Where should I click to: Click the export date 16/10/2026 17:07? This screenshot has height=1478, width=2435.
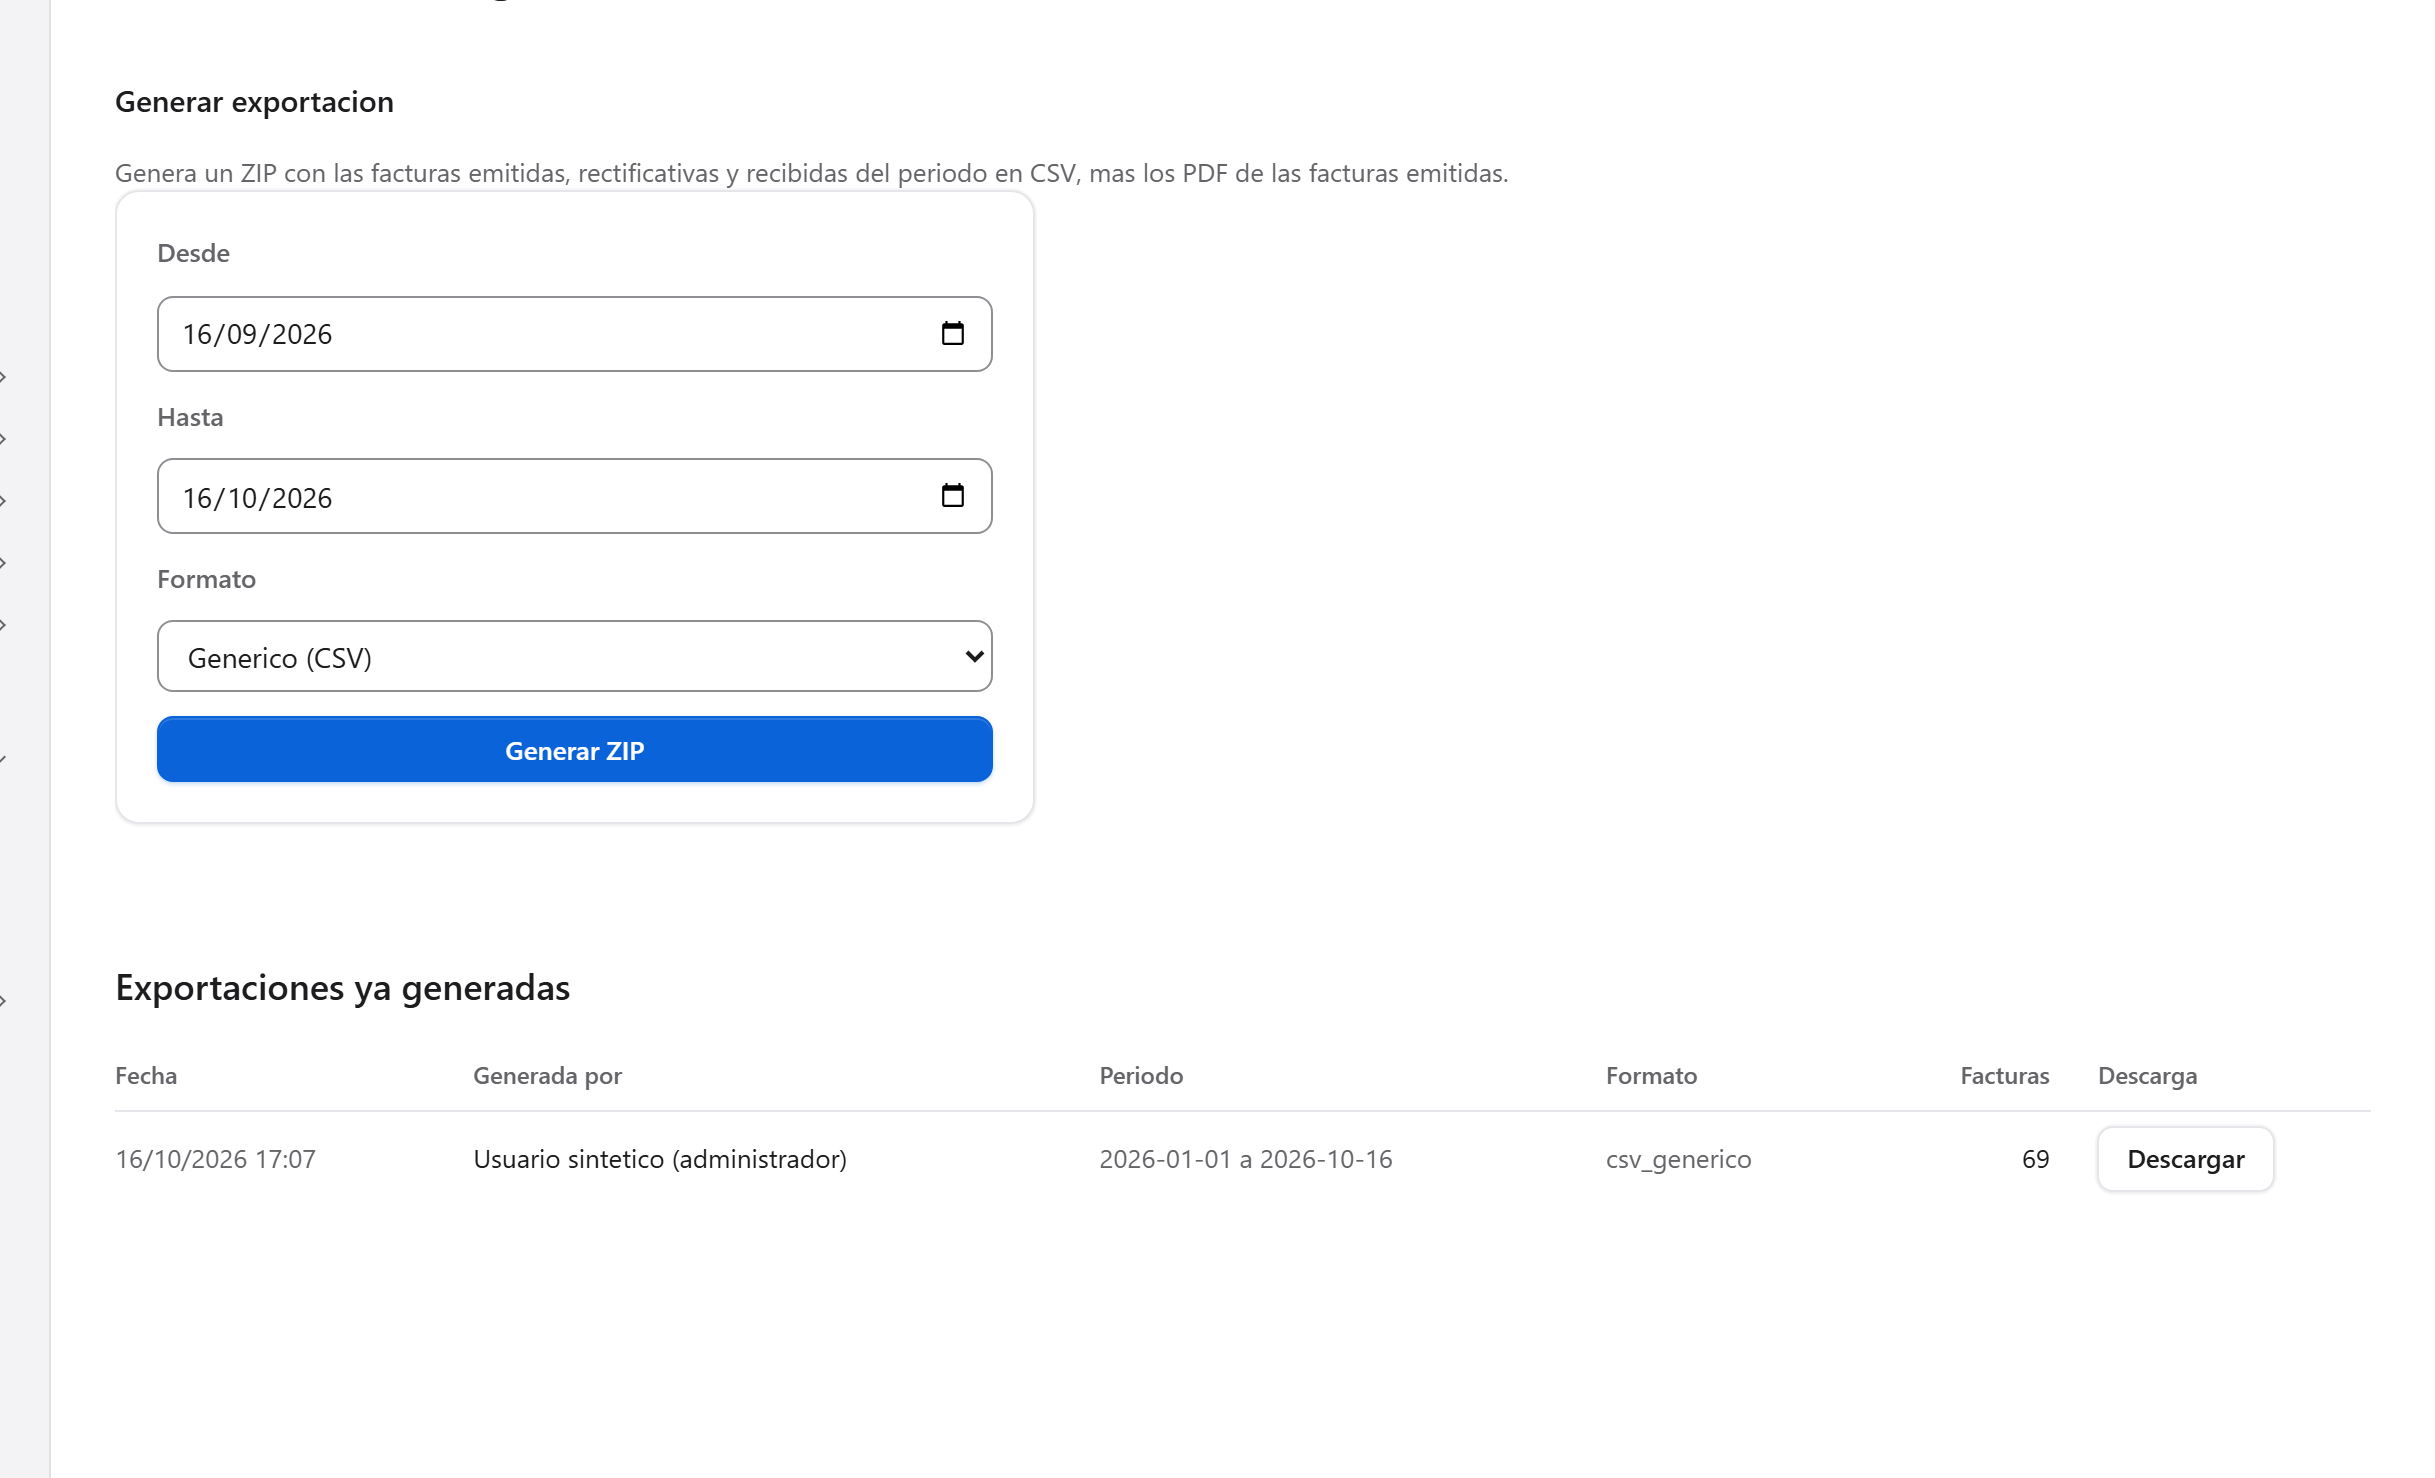pyautogui.click(x=215, y=1159)
